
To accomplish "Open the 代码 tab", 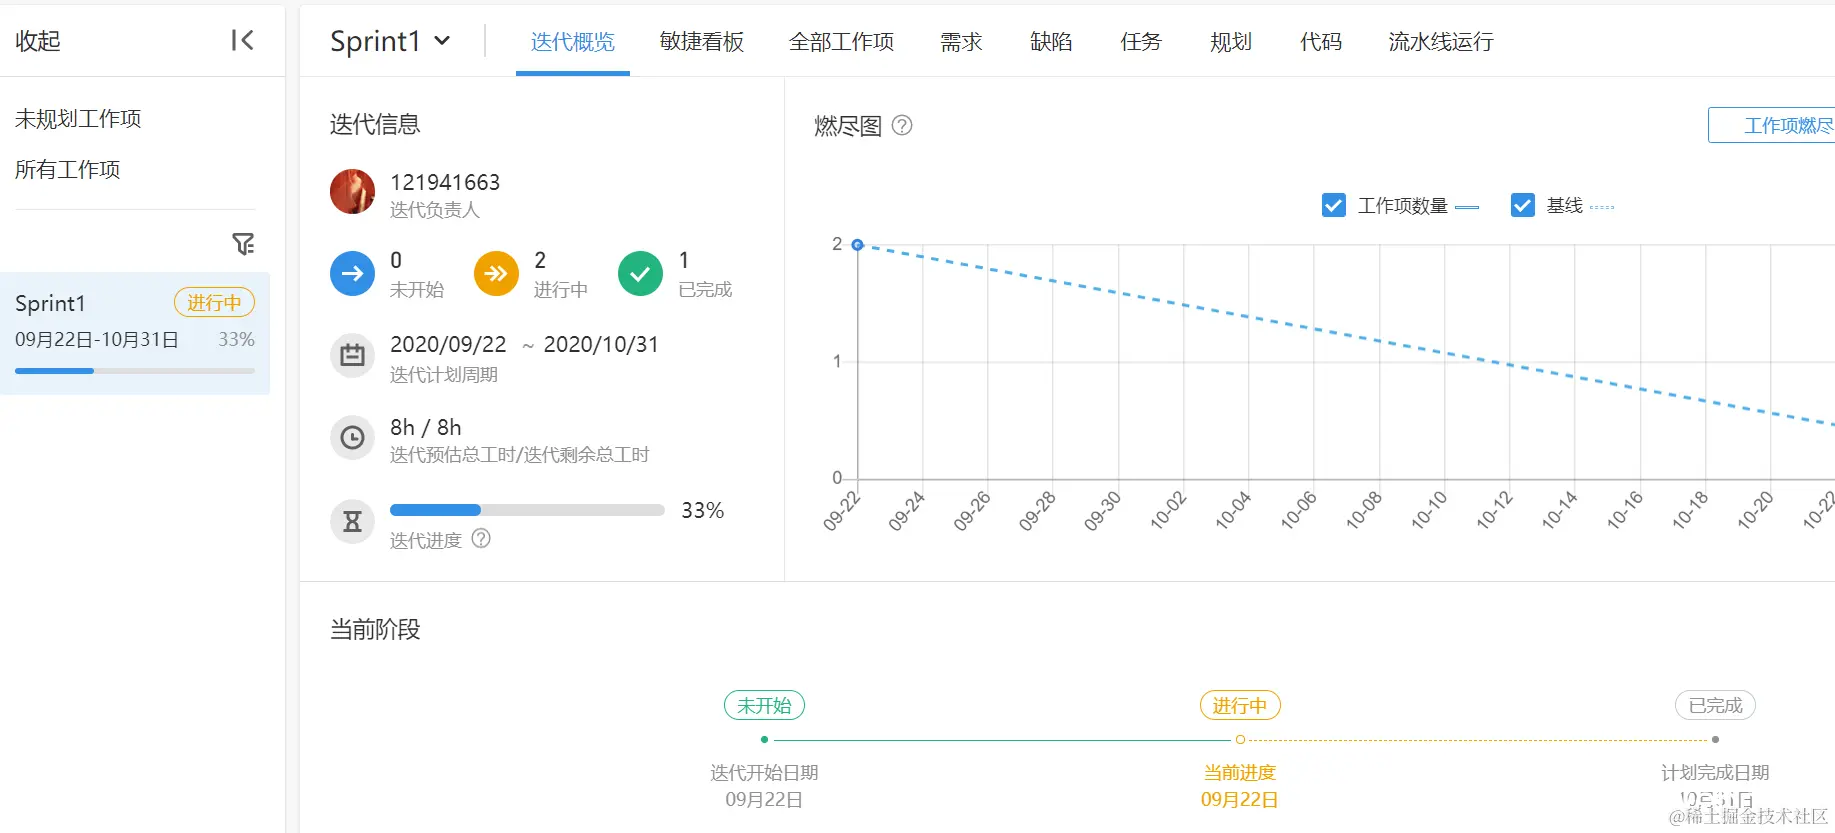I will [x=1321, y=41].
